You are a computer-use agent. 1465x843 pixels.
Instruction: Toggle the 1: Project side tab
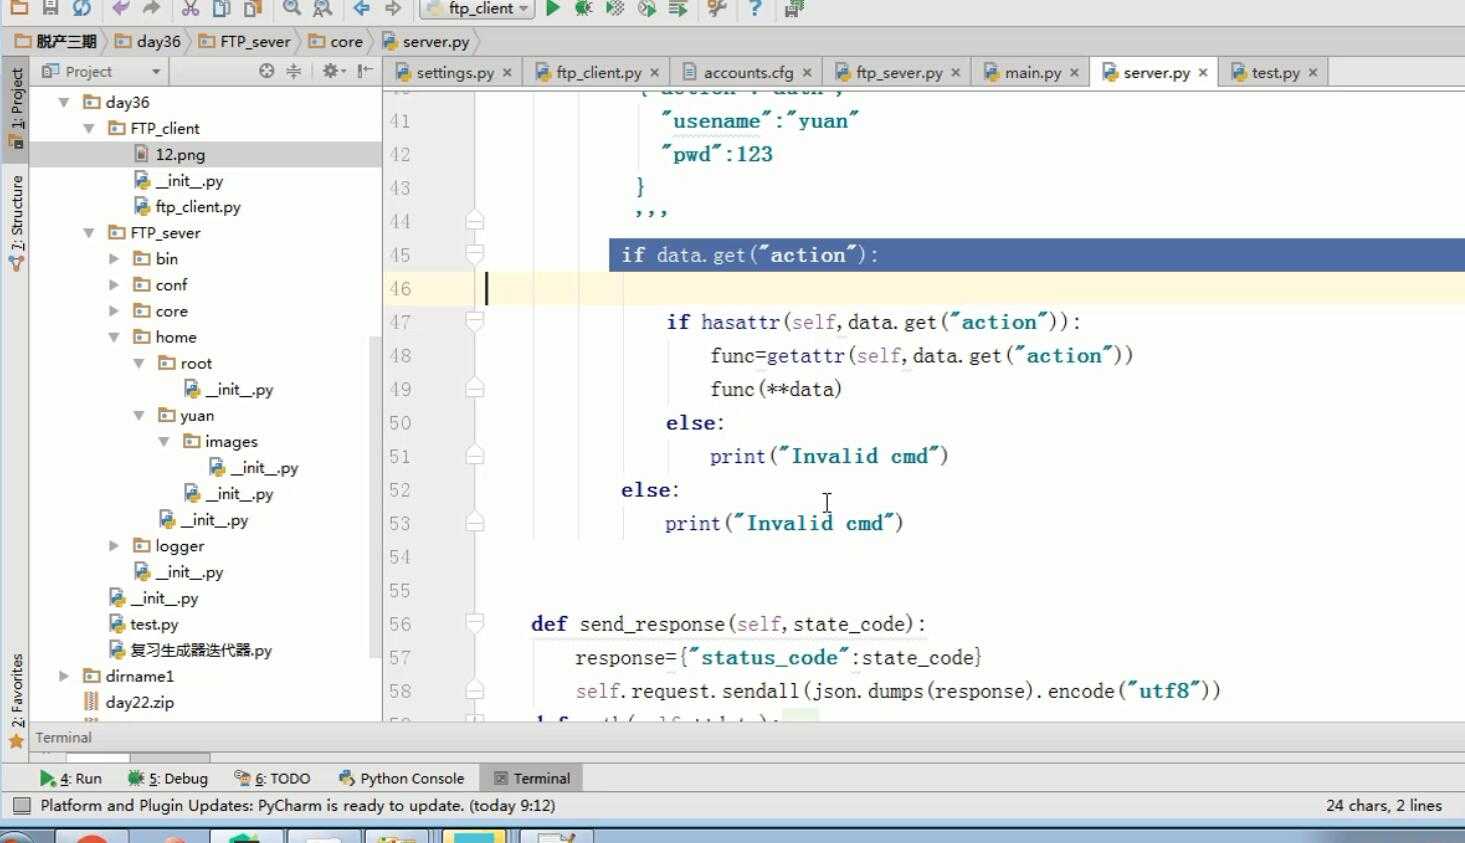coord(16,108)
